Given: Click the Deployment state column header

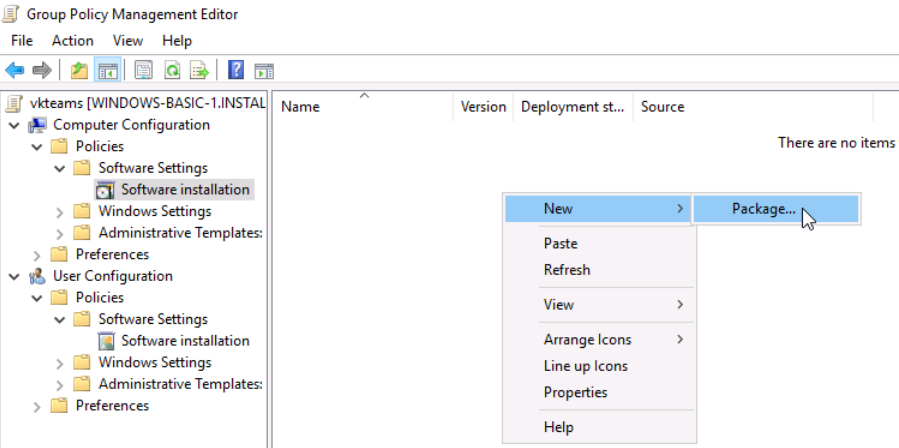Looking at the screenshot, I should coord(572,107).
